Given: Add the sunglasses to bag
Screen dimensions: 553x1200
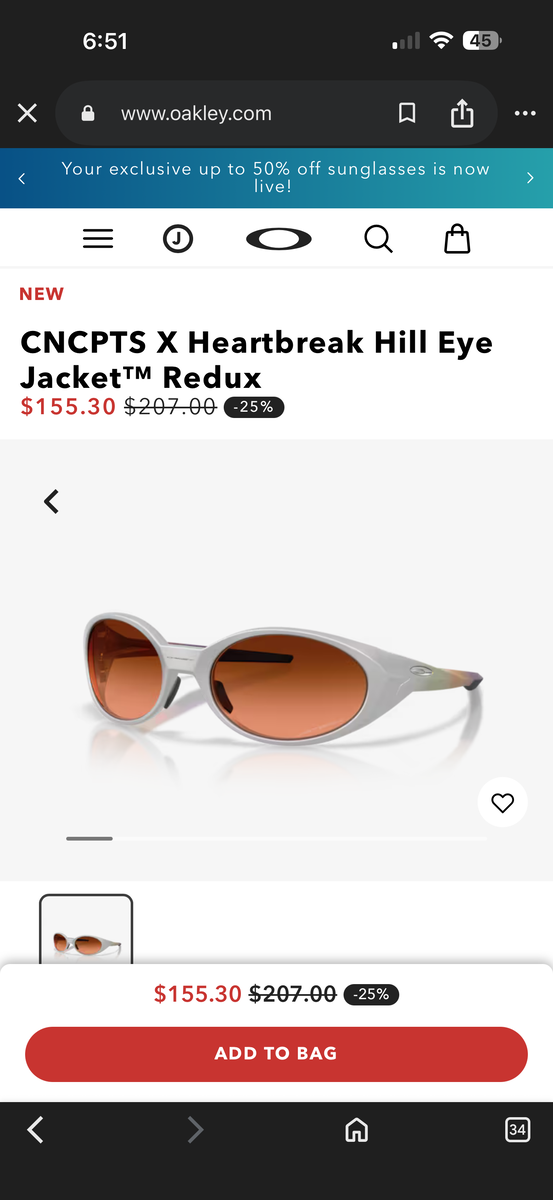Looking at the screenshot, I should (x=276, y=1054).
